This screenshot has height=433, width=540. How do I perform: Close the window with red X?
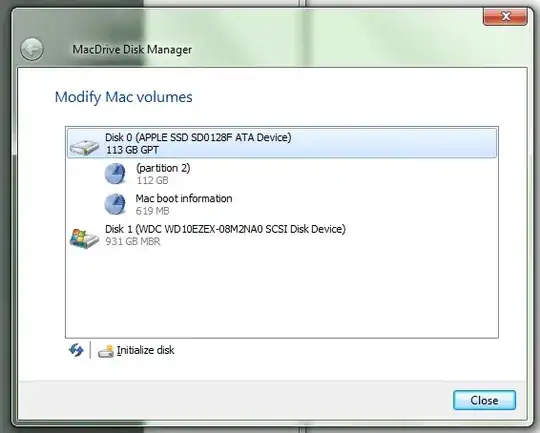[505, 17]
